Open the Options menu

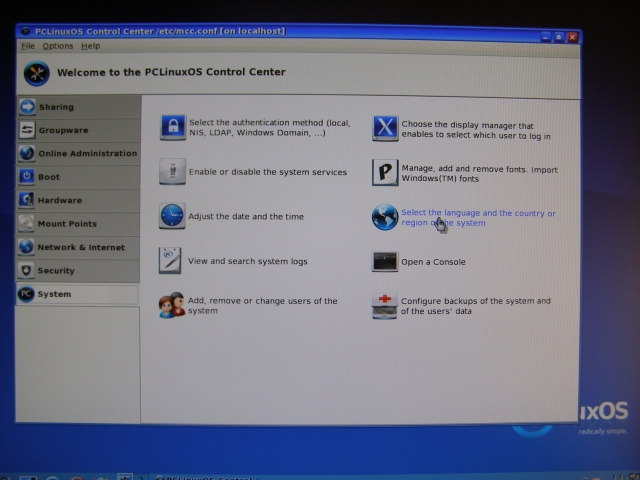(58, 46)
